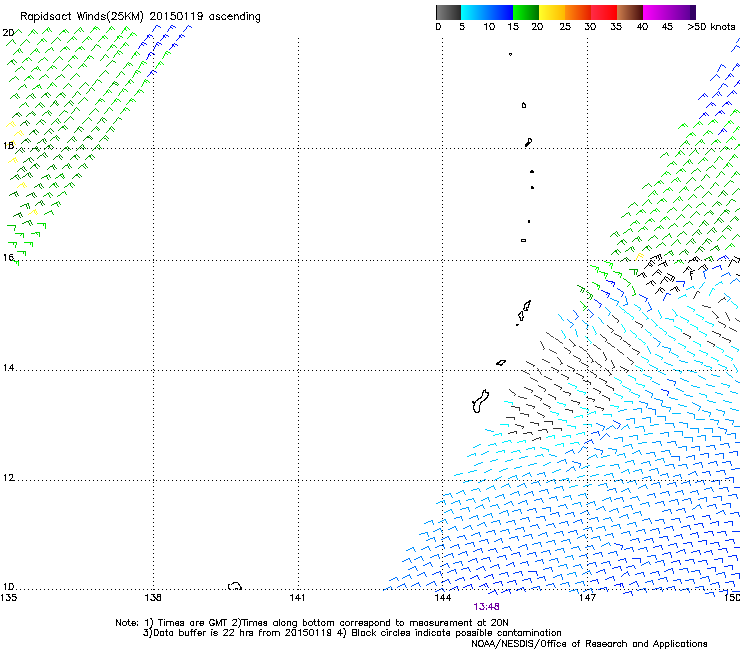Image resolution: width=740 pixels, height=650 pixels.
Task: Click the longitude label 144
Action: (x=443, y=598)
